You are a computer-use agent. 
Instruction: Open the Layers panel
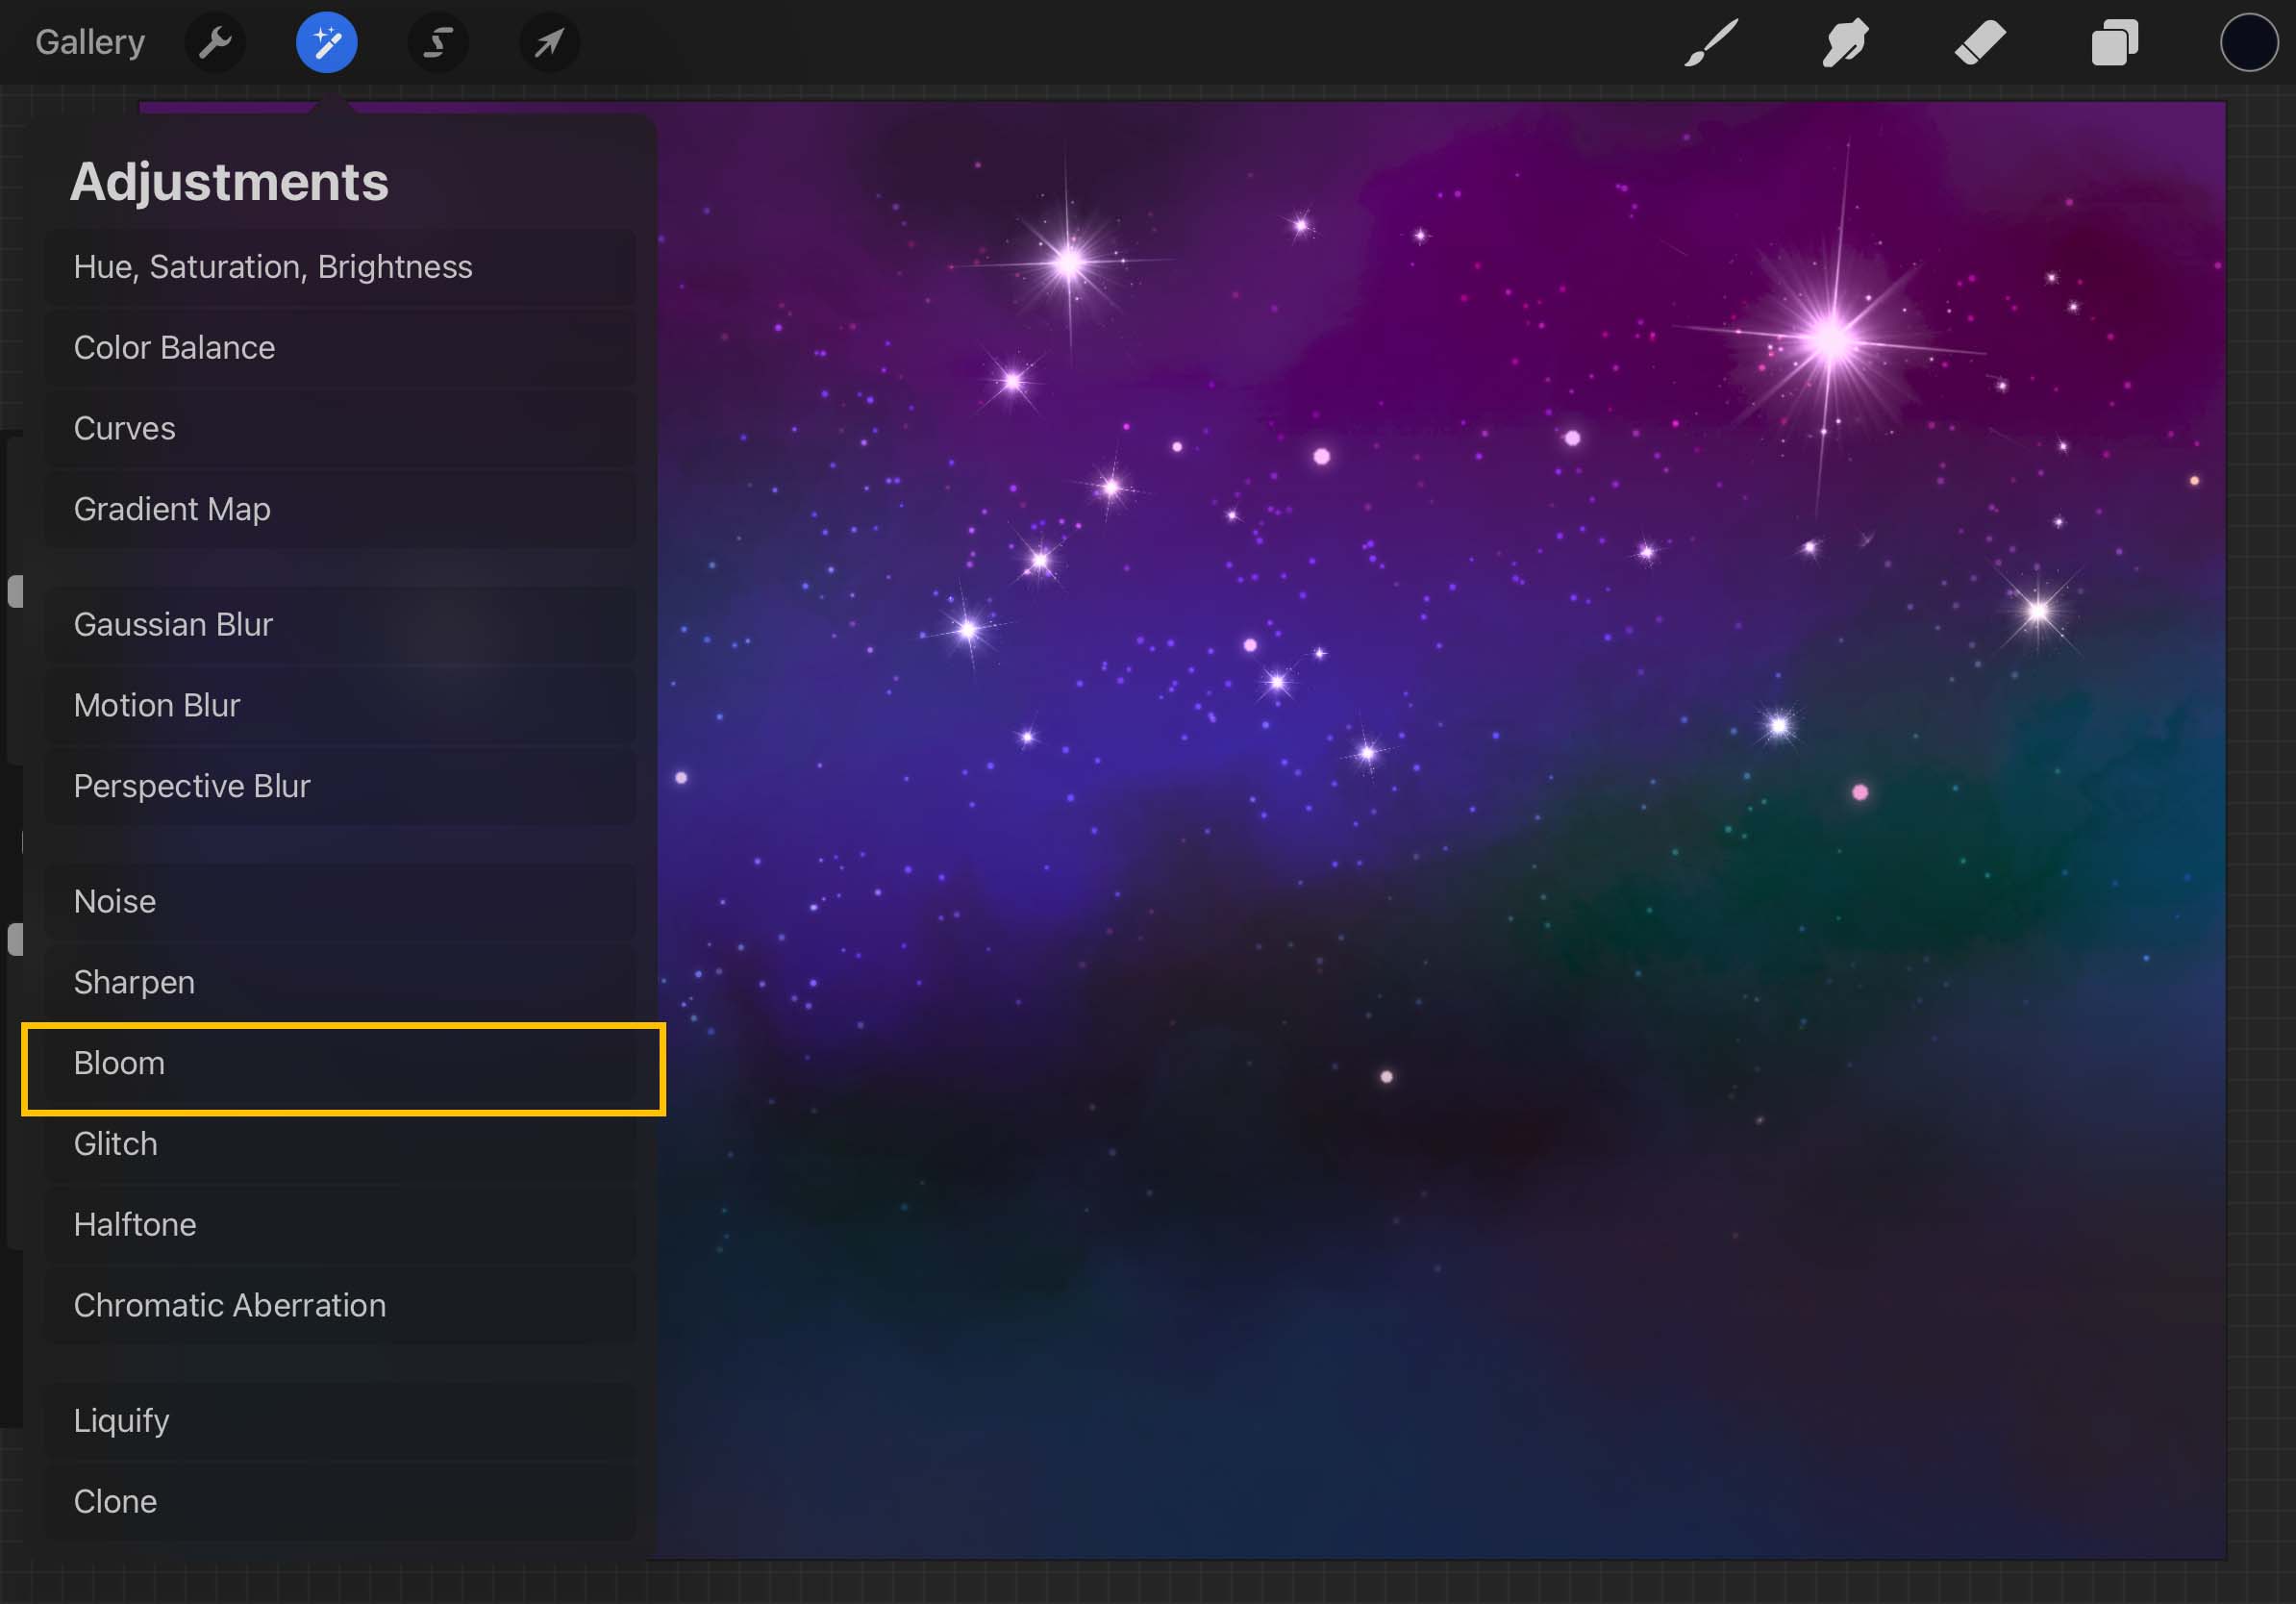(2114, 42)
